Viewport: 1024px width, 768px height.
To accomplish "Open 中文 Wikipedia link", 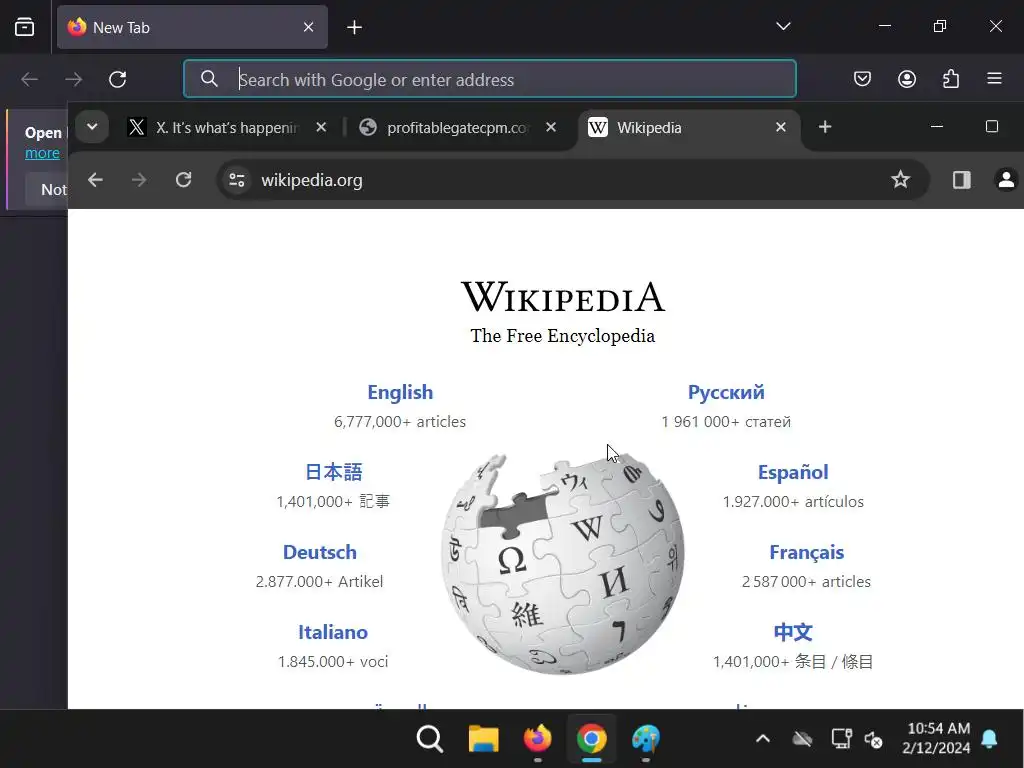I will pos(793,632).
